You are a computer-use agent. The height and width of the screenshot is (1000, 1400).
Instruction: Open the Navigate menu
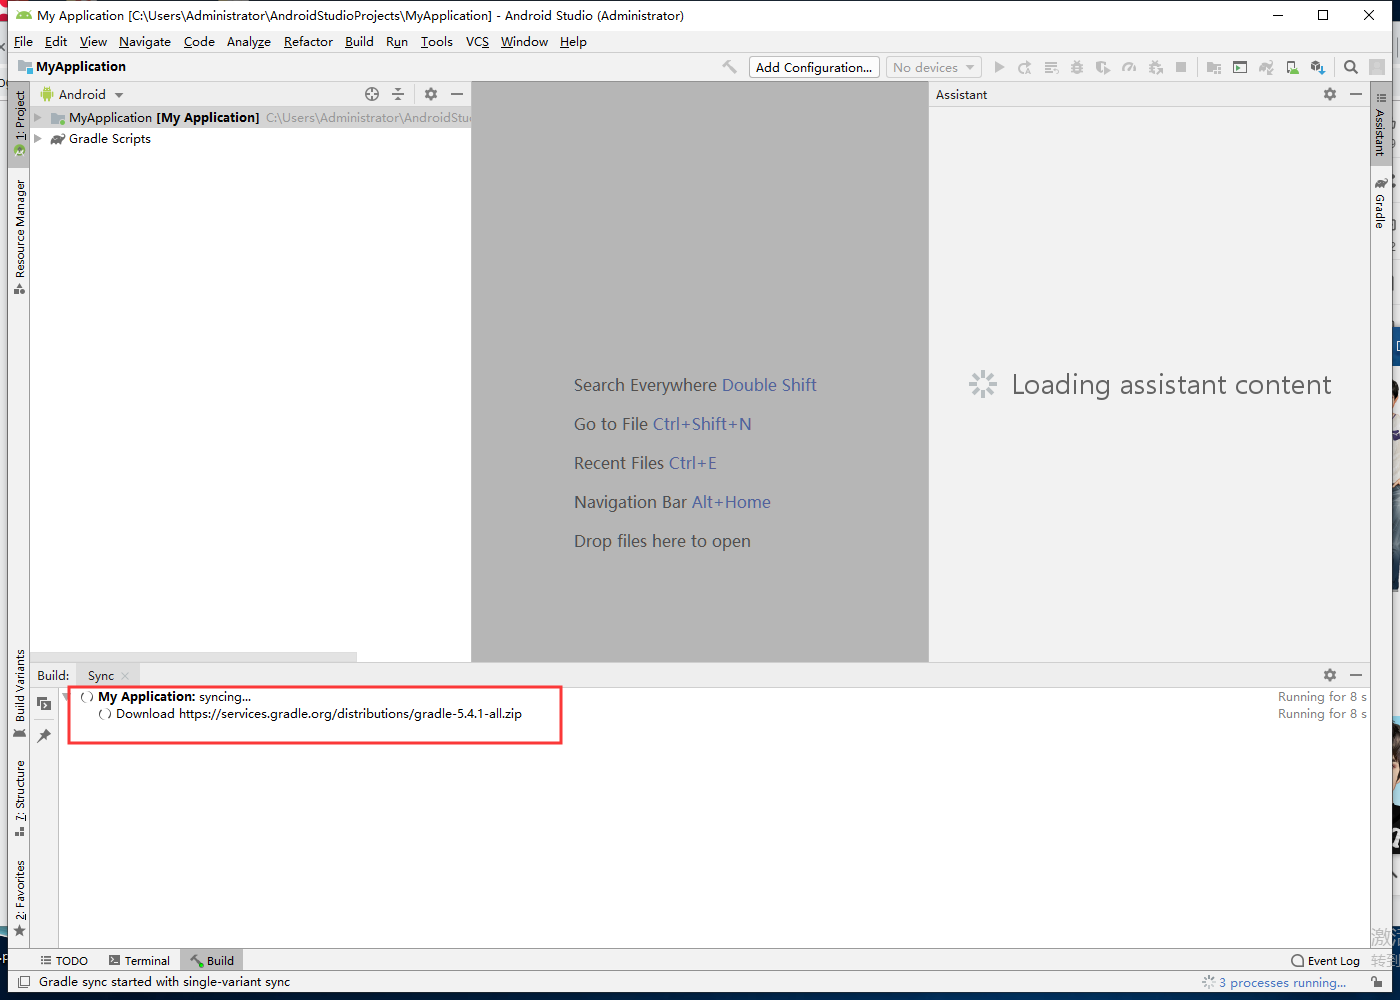point(145,41)
